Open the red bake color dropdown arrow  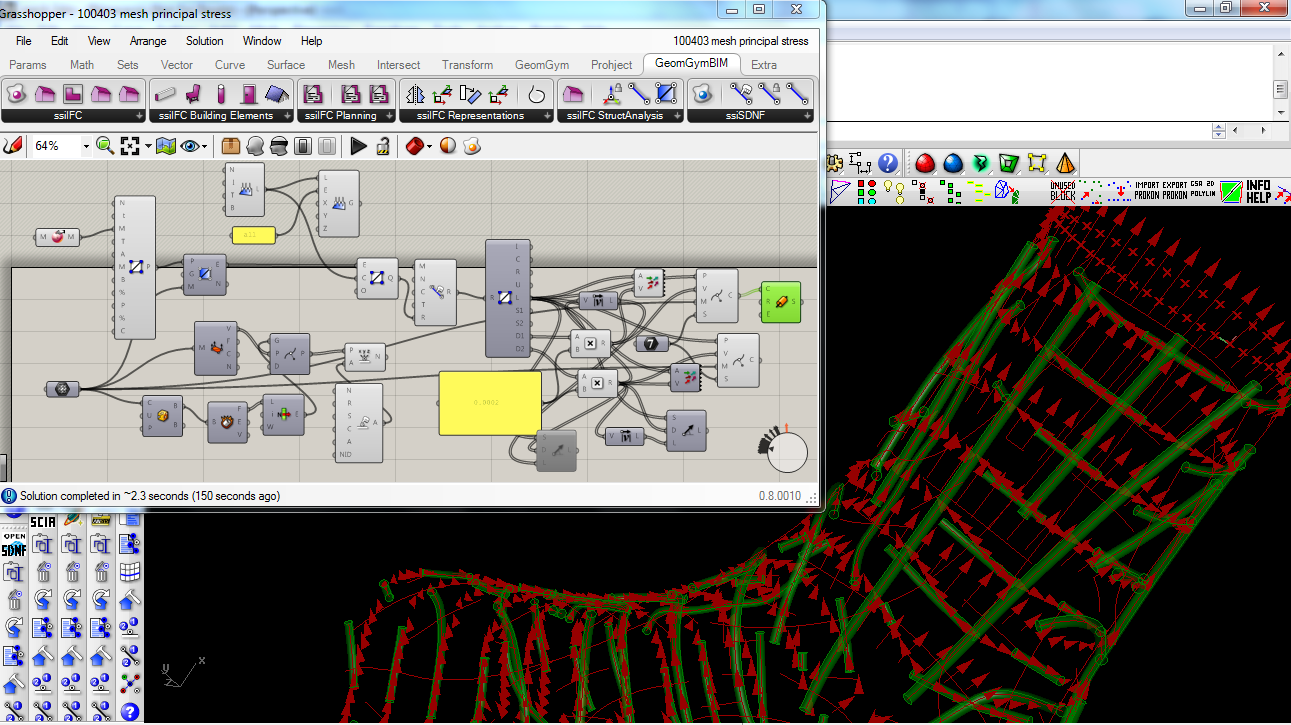click(430, 146)
